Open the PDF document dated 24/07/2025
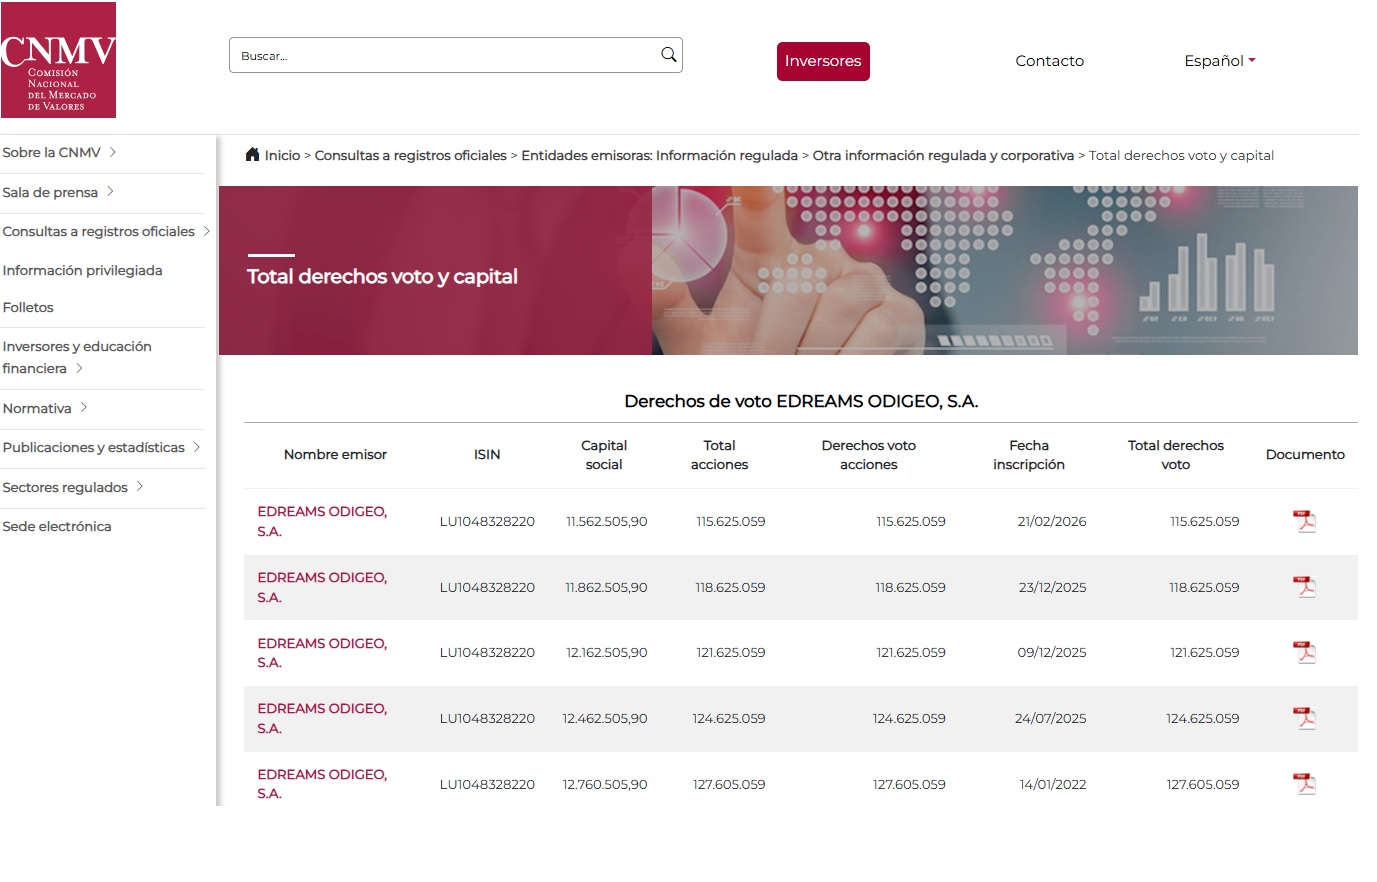Image resolution: width=1377 pixels, height=882 pixels. point(1305,718)
